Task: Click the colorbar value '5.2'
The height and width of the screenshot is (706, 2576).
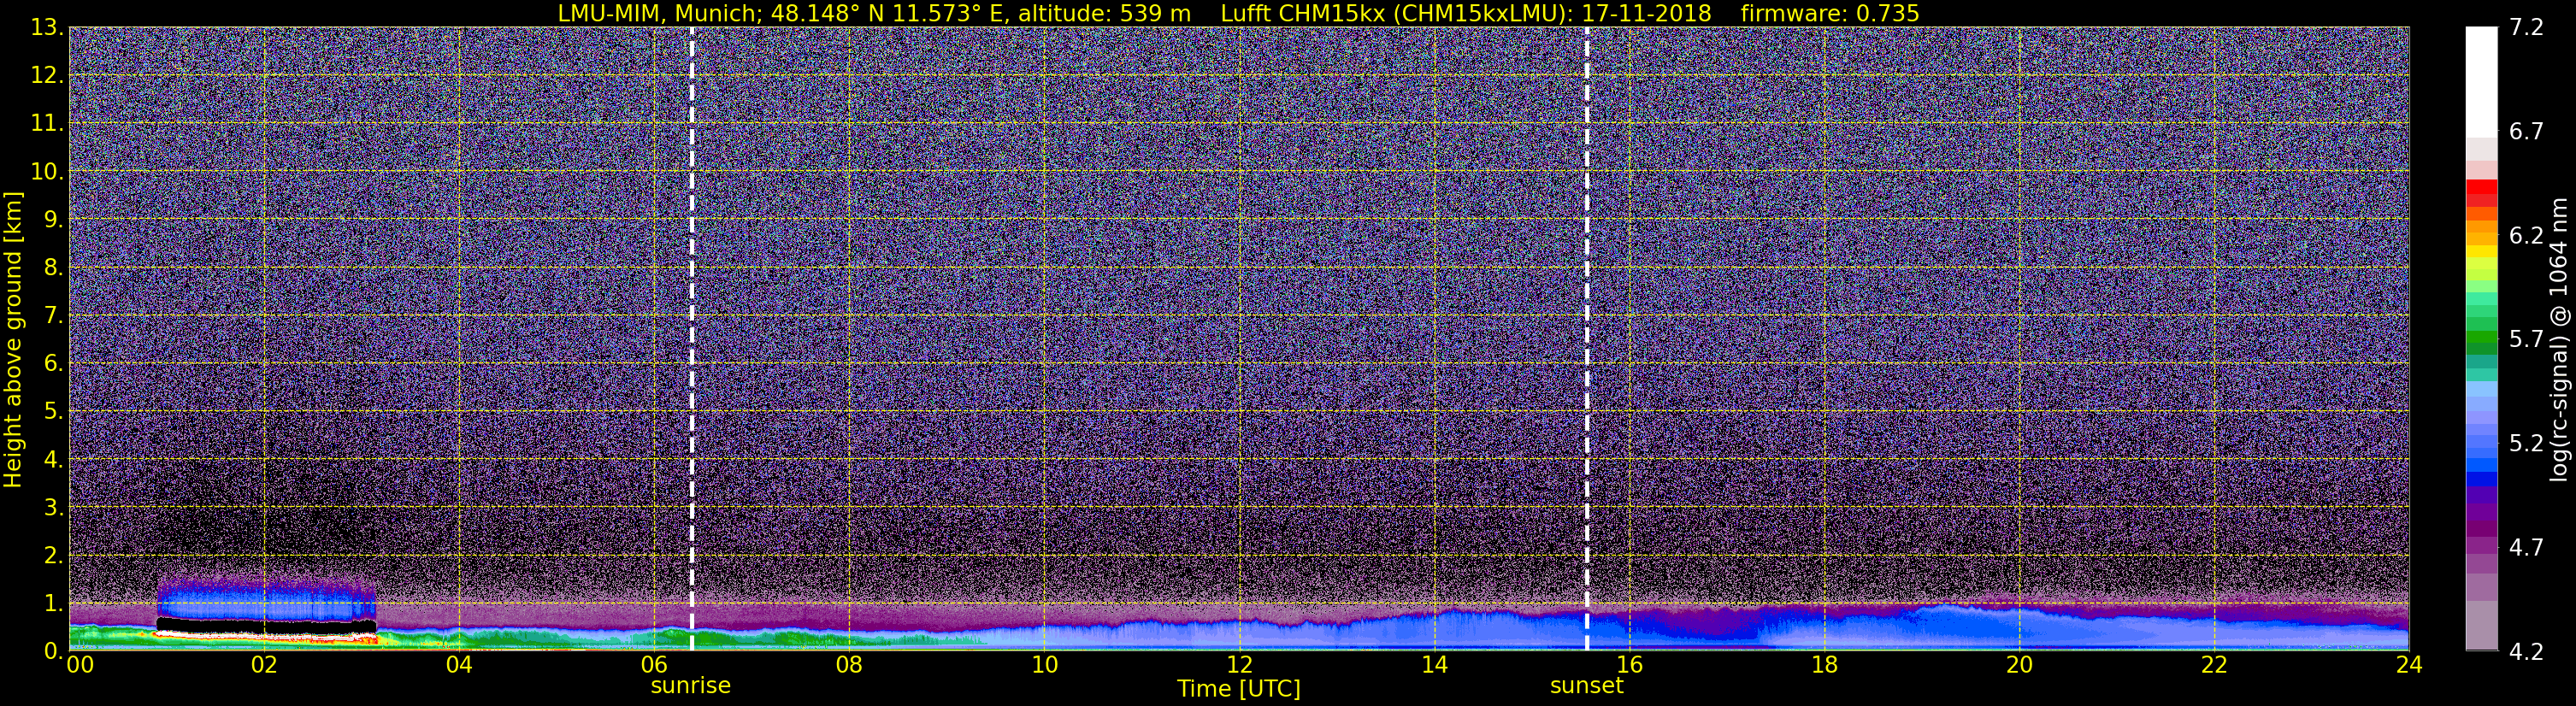Action: (x=2526, y=444)
